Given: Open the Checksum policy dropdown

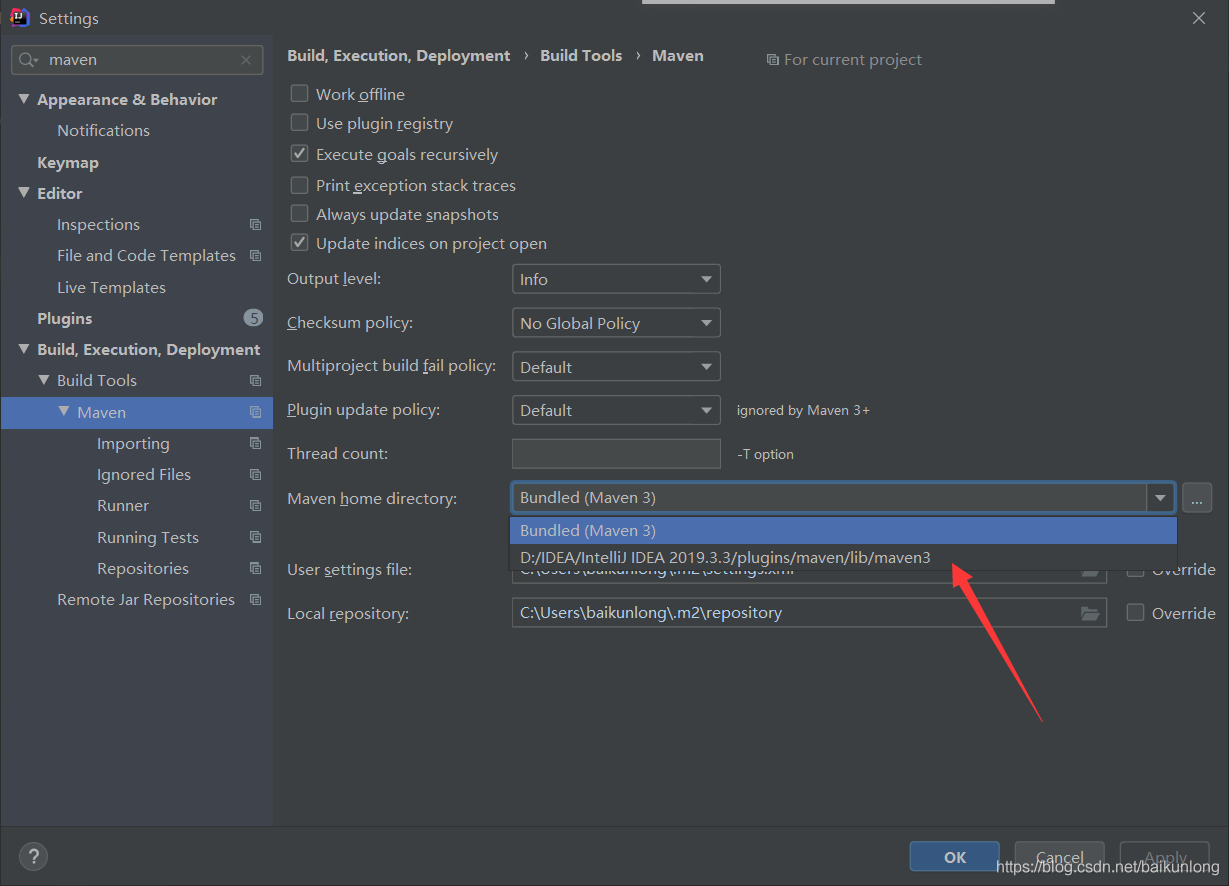Looking at the screenshot, I should tap(615, 323).
